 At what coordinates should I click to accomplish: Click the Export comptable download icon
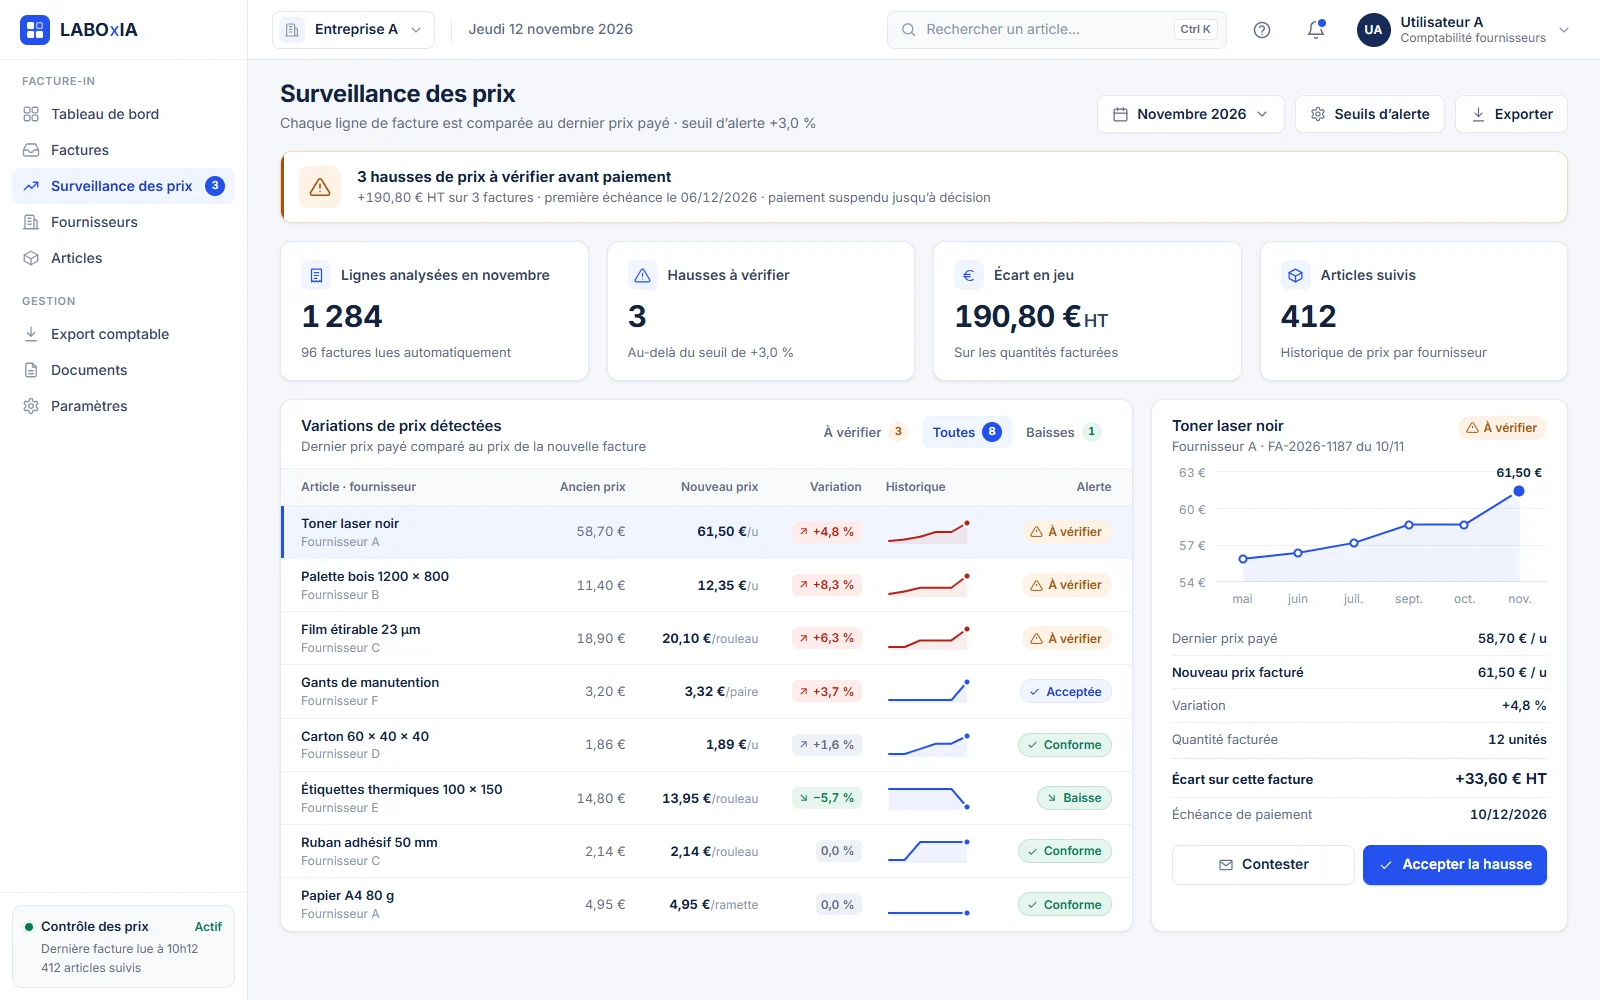[31, 334]
